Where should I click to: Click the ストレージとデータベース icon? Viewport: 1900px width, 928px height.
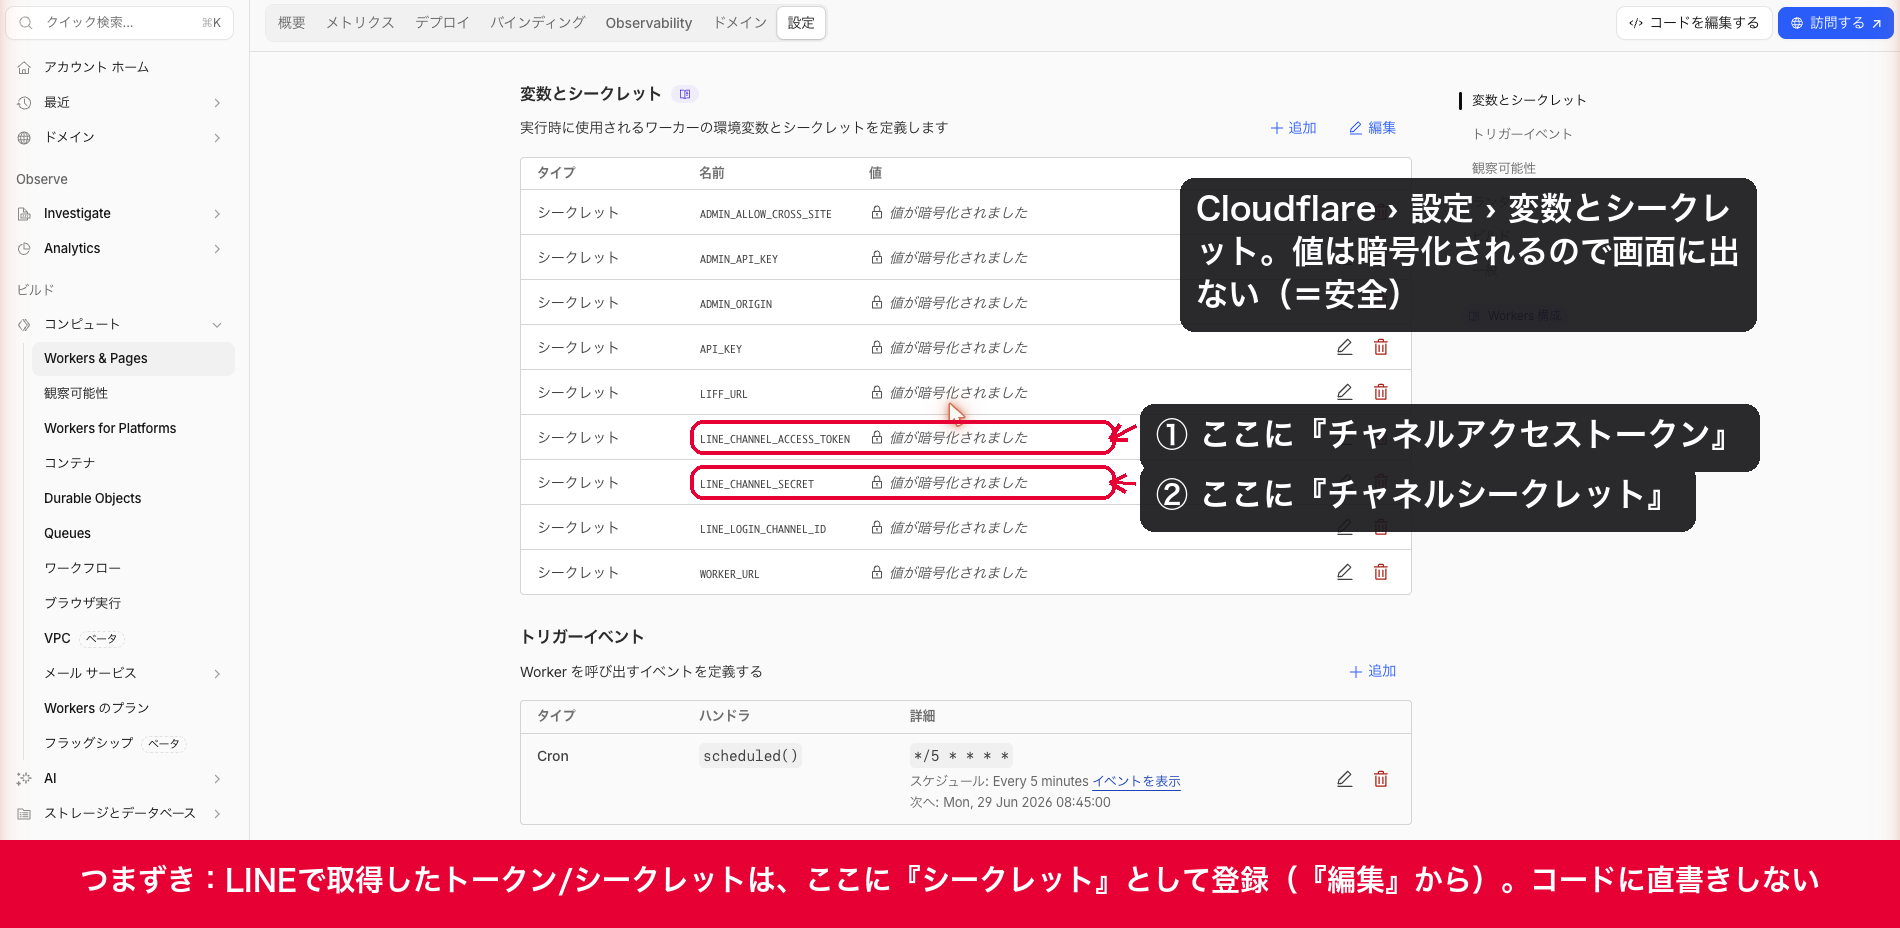pyautogui.click(x=25, y=813)
